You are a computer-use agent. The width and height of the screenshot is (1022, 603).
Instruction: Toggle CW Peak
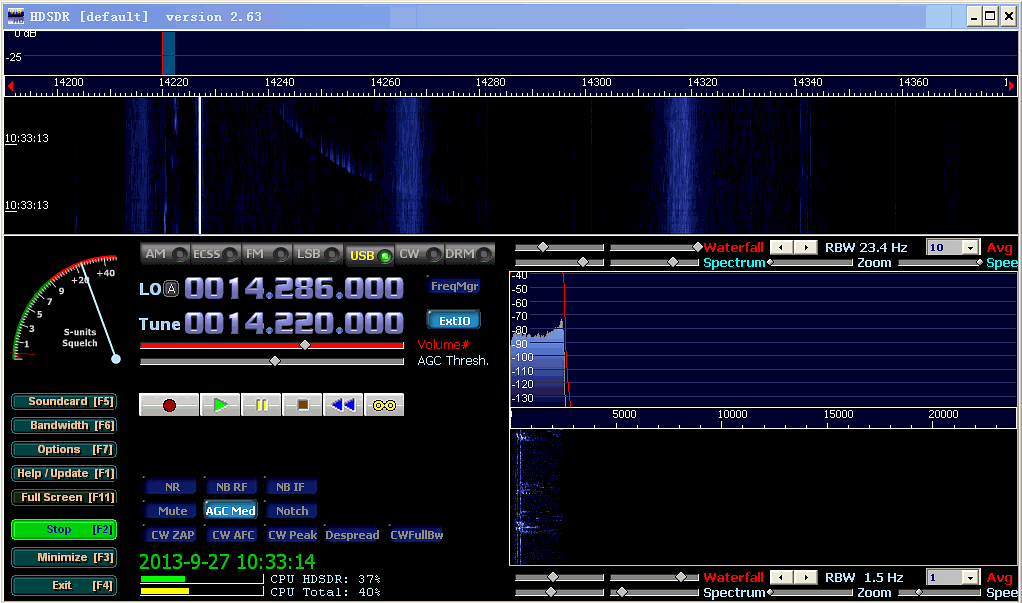click(x=292, y=535)
